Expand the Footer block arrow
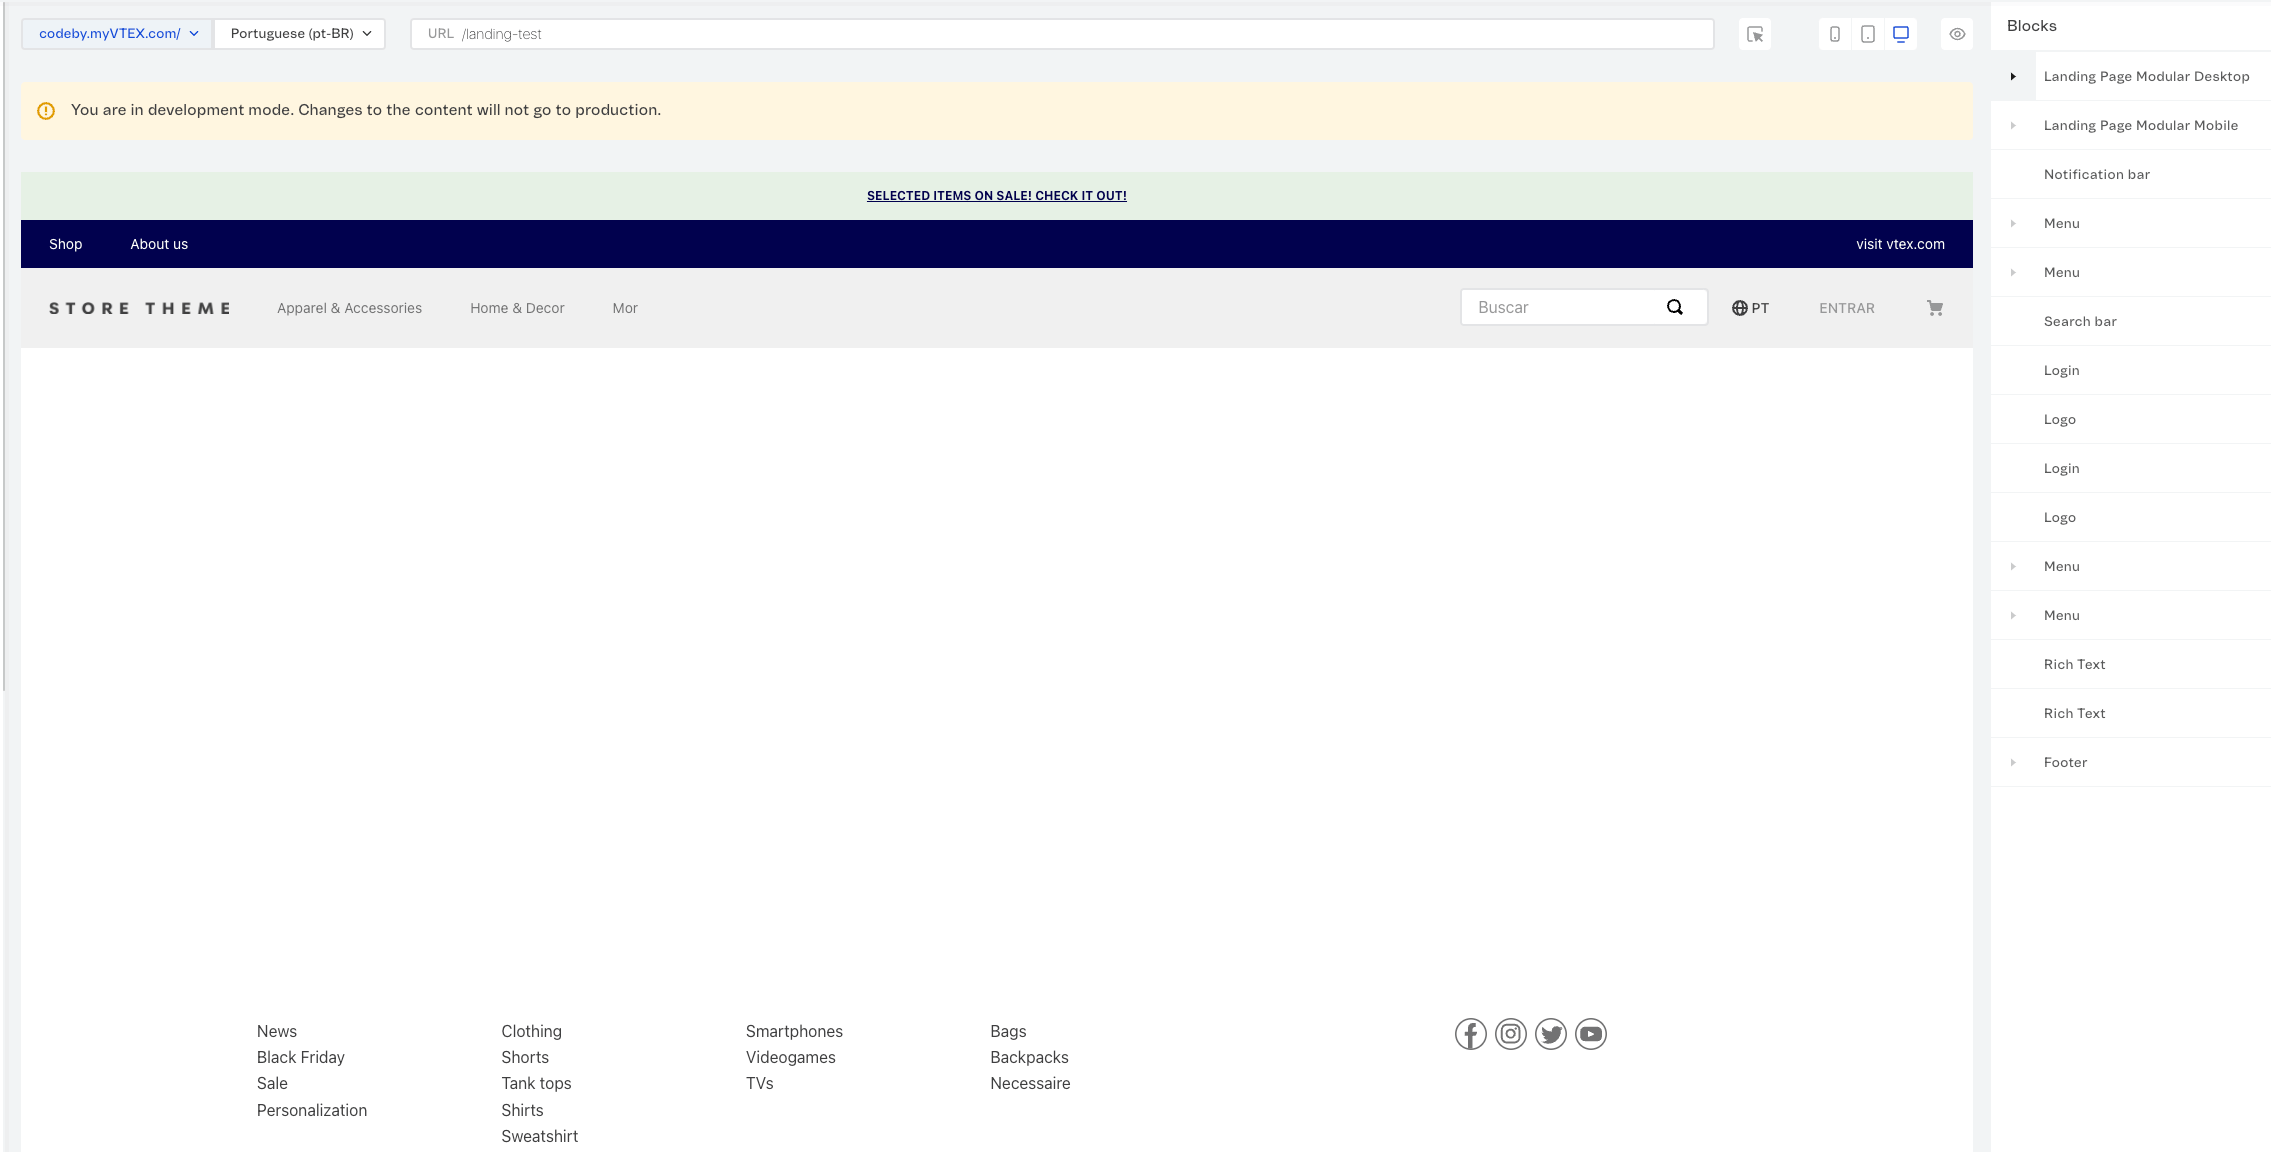 (x=2013, y=762)
